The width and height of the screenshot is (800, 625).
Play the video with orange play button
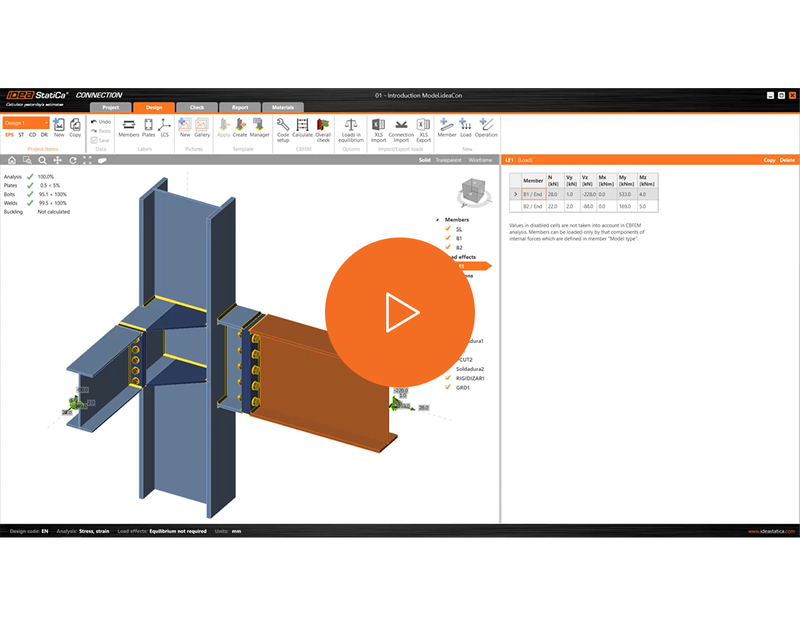point(400,312)
